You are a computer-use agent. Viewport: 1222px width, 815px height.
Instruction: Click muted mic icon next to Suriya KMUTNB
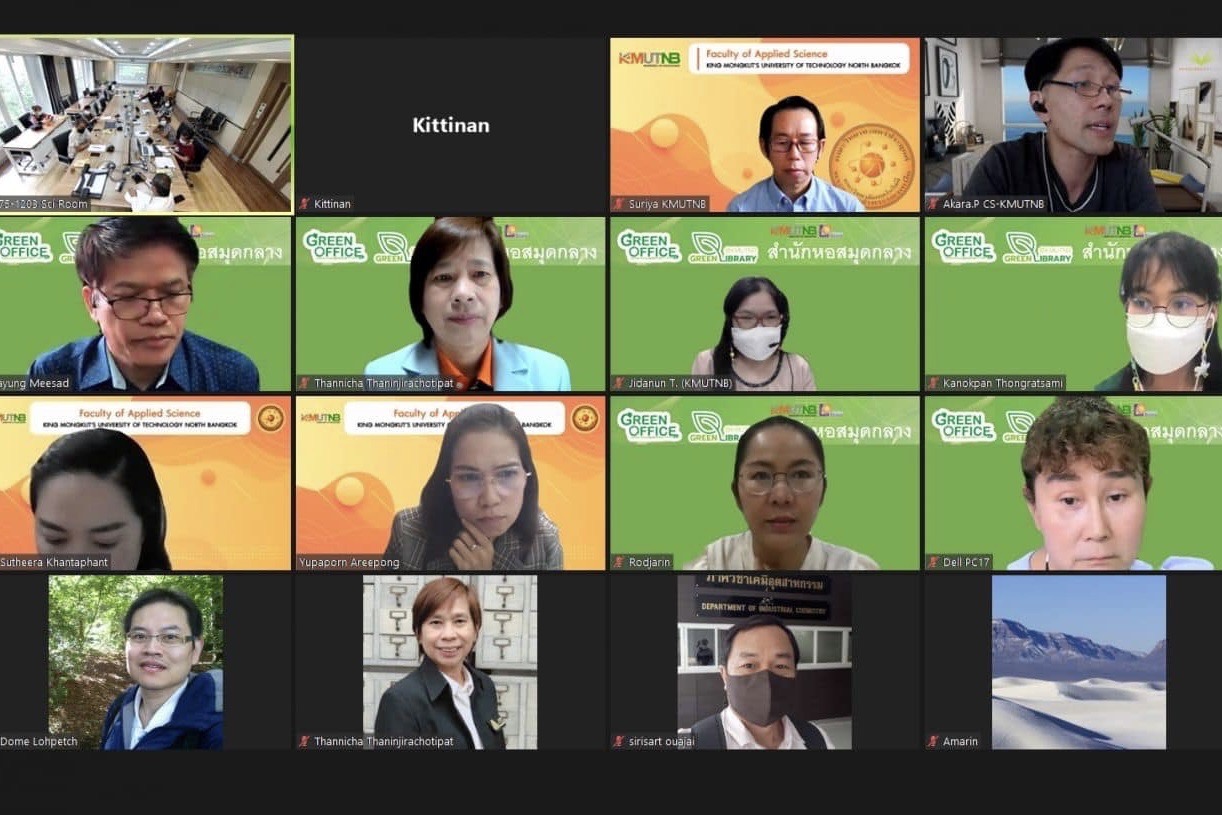tap(619, 204)
